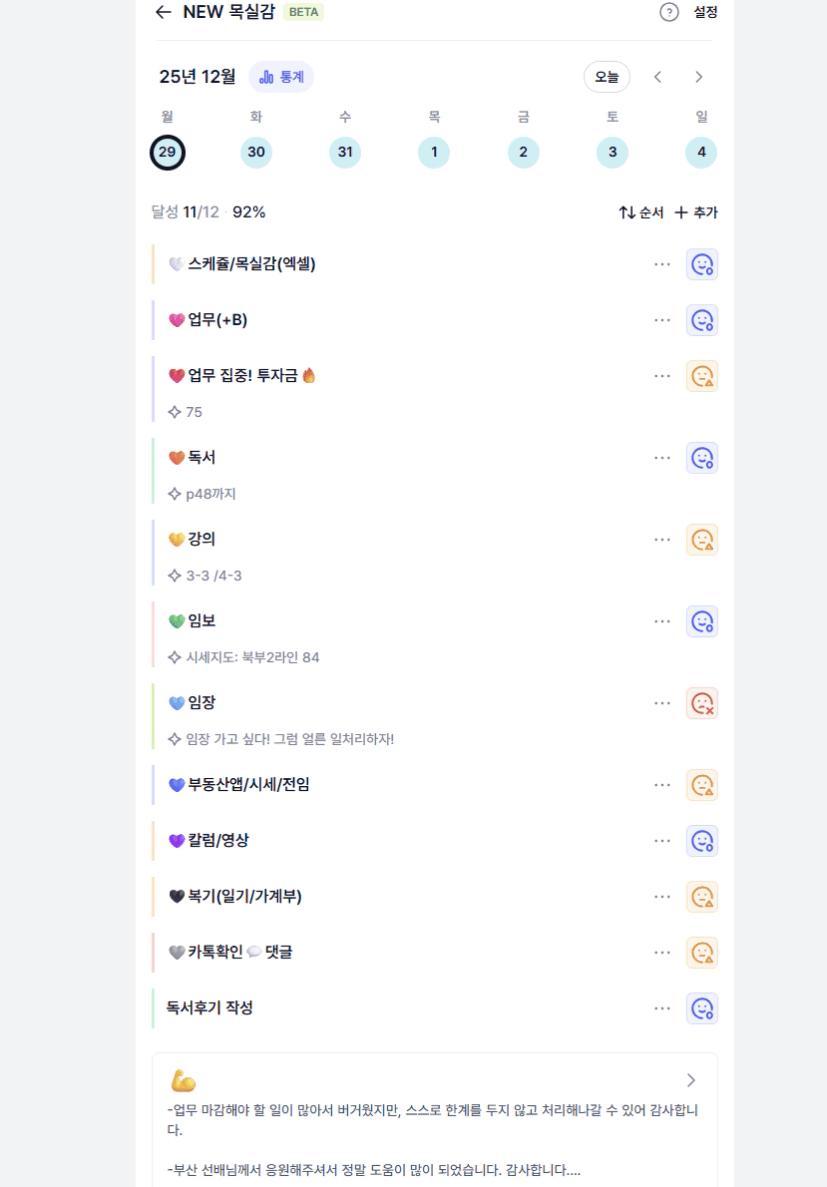The height and width of the screenshot is (1187, 827).
Task: Go to next week with right chevron
Action: coord(699,77)
